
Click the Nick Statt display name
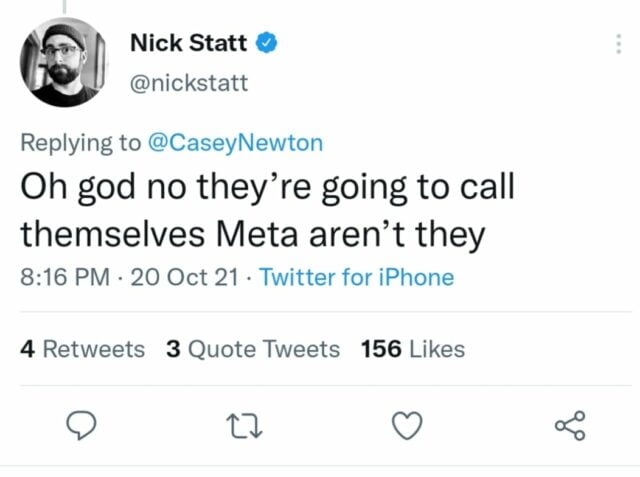pyautogui.click(x=189, y=42)
